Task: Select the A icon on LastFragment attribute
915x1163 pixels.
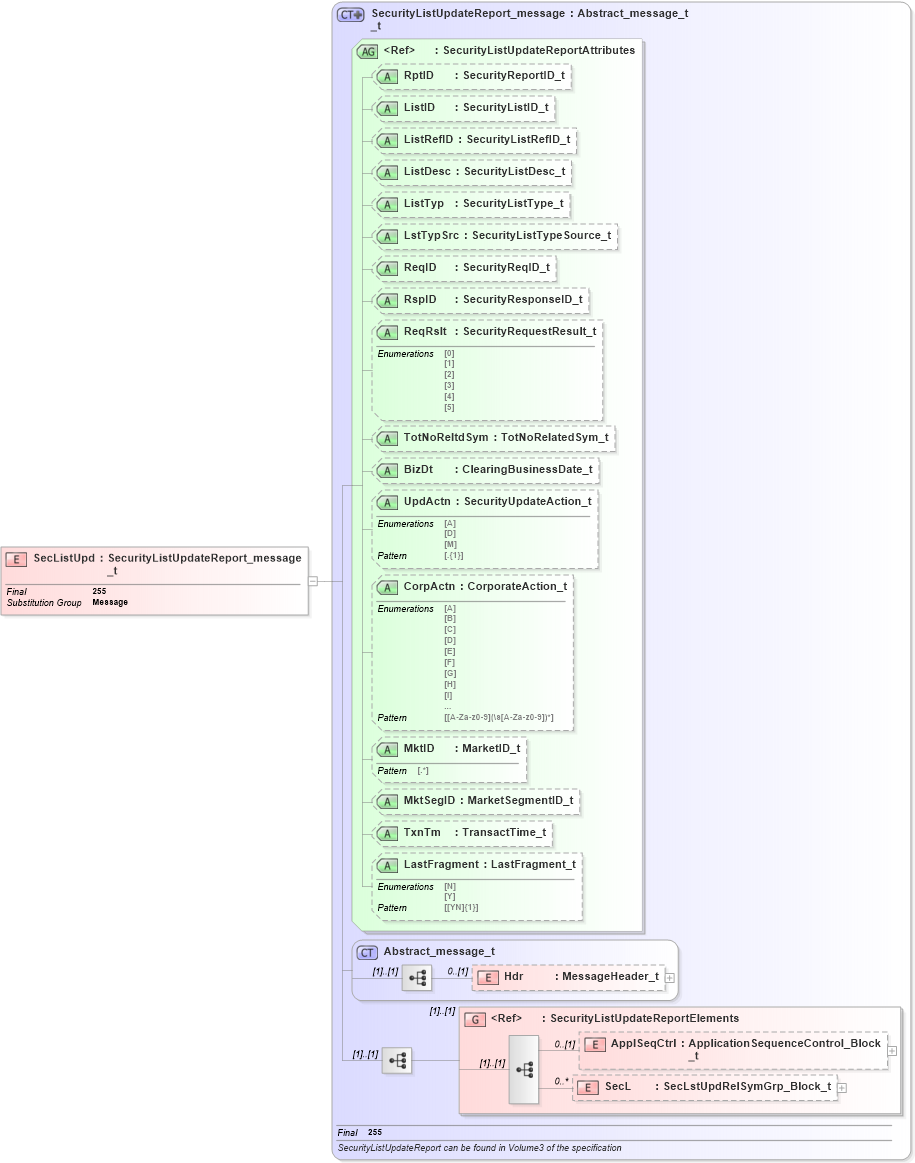Action: pyautogui.click(x=387, y=864)
